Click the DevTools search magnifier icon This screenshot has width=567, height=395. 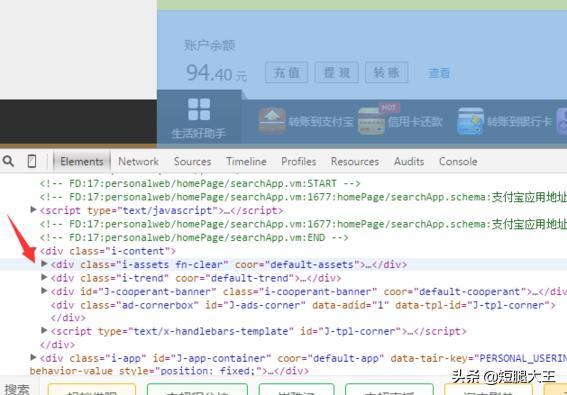8,161
